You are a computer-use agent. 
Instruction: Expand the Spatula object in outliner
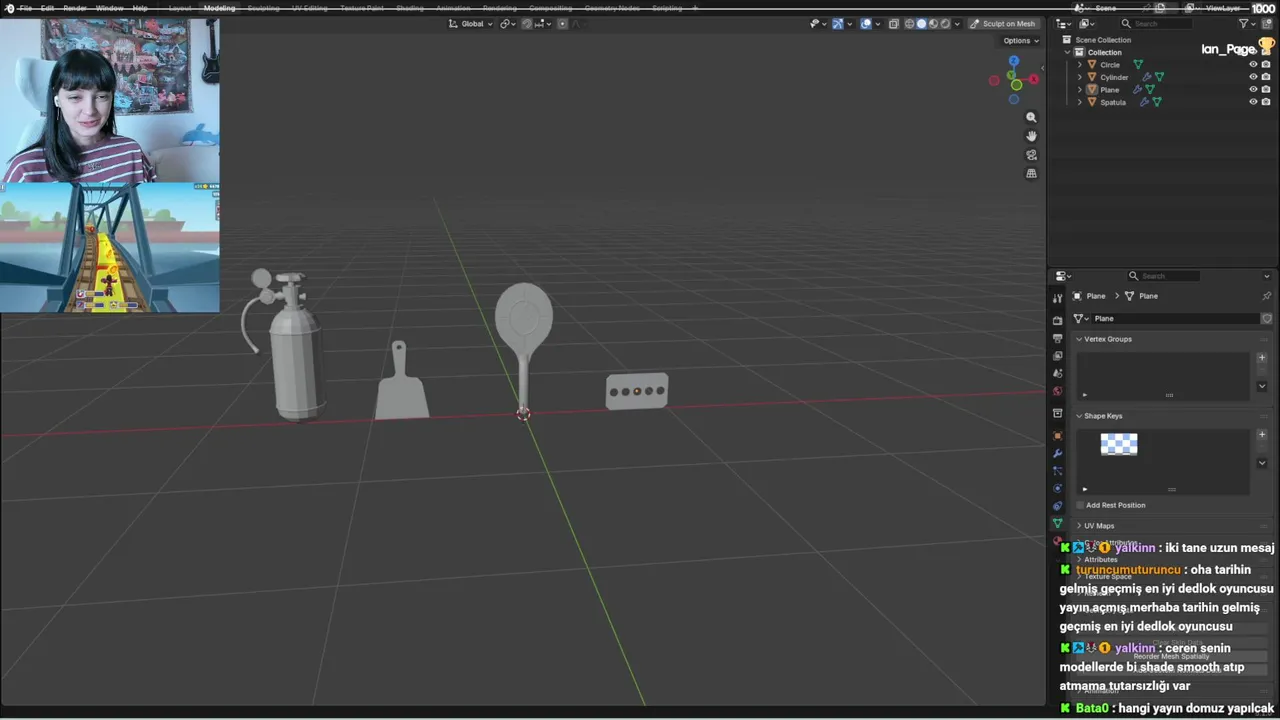click(1079, 102)
